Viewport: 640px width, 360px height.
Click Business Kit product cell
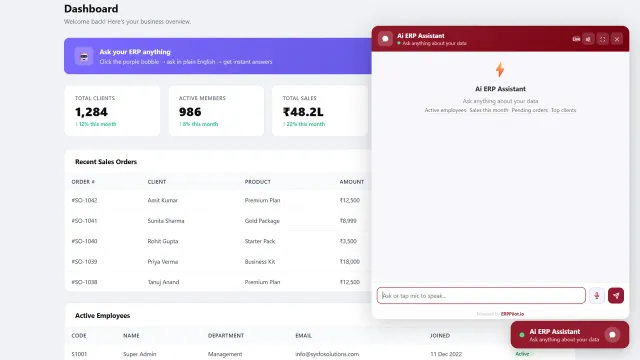260,262
